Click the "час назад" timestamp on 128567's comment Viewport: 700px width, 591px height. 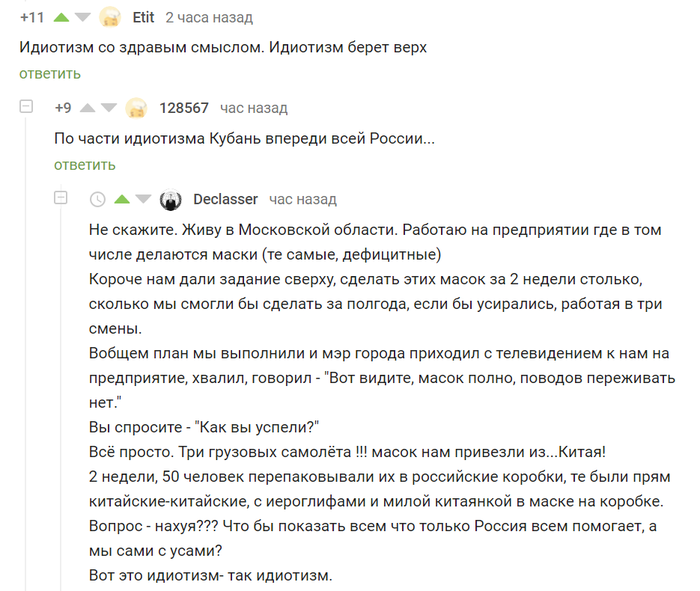point(254,108)
